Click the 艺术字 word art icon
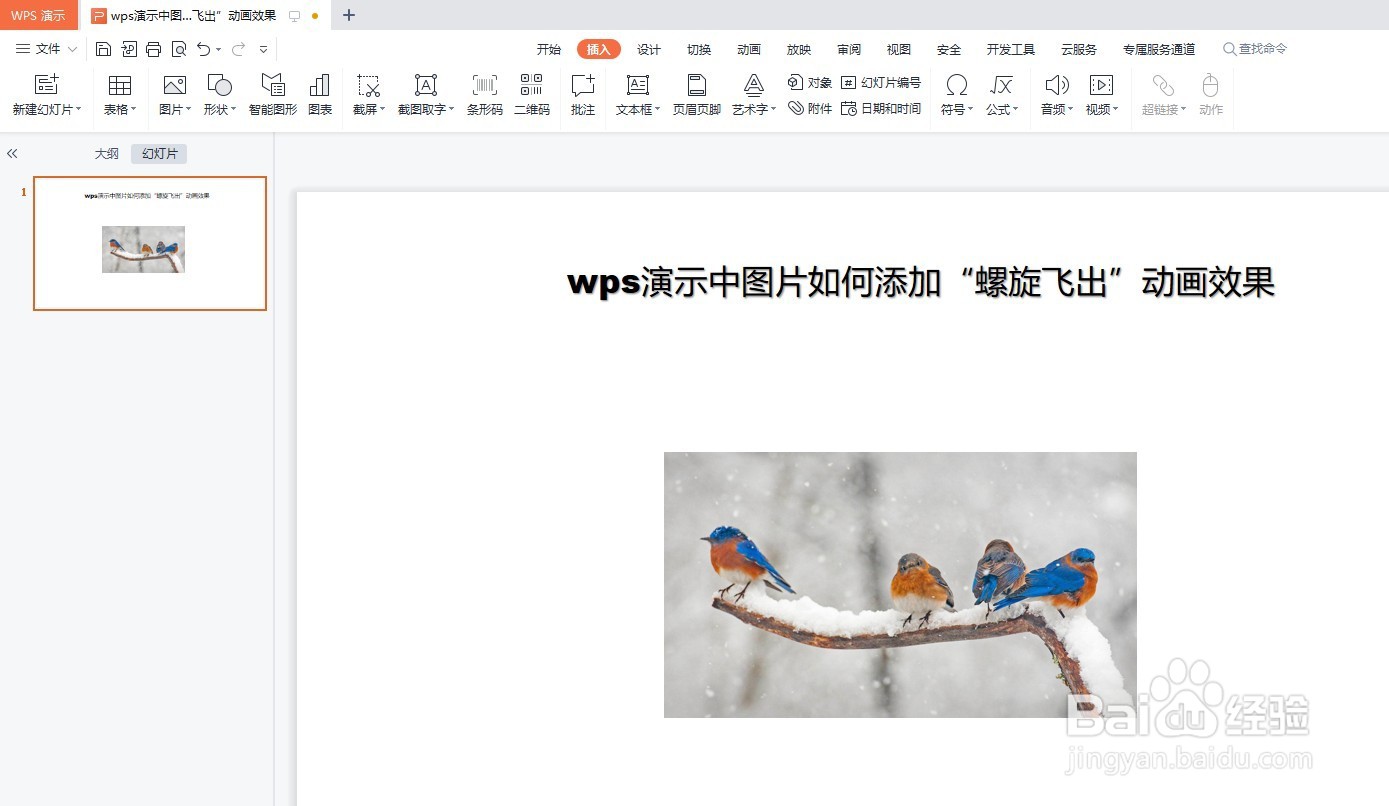 click(754, 85)
